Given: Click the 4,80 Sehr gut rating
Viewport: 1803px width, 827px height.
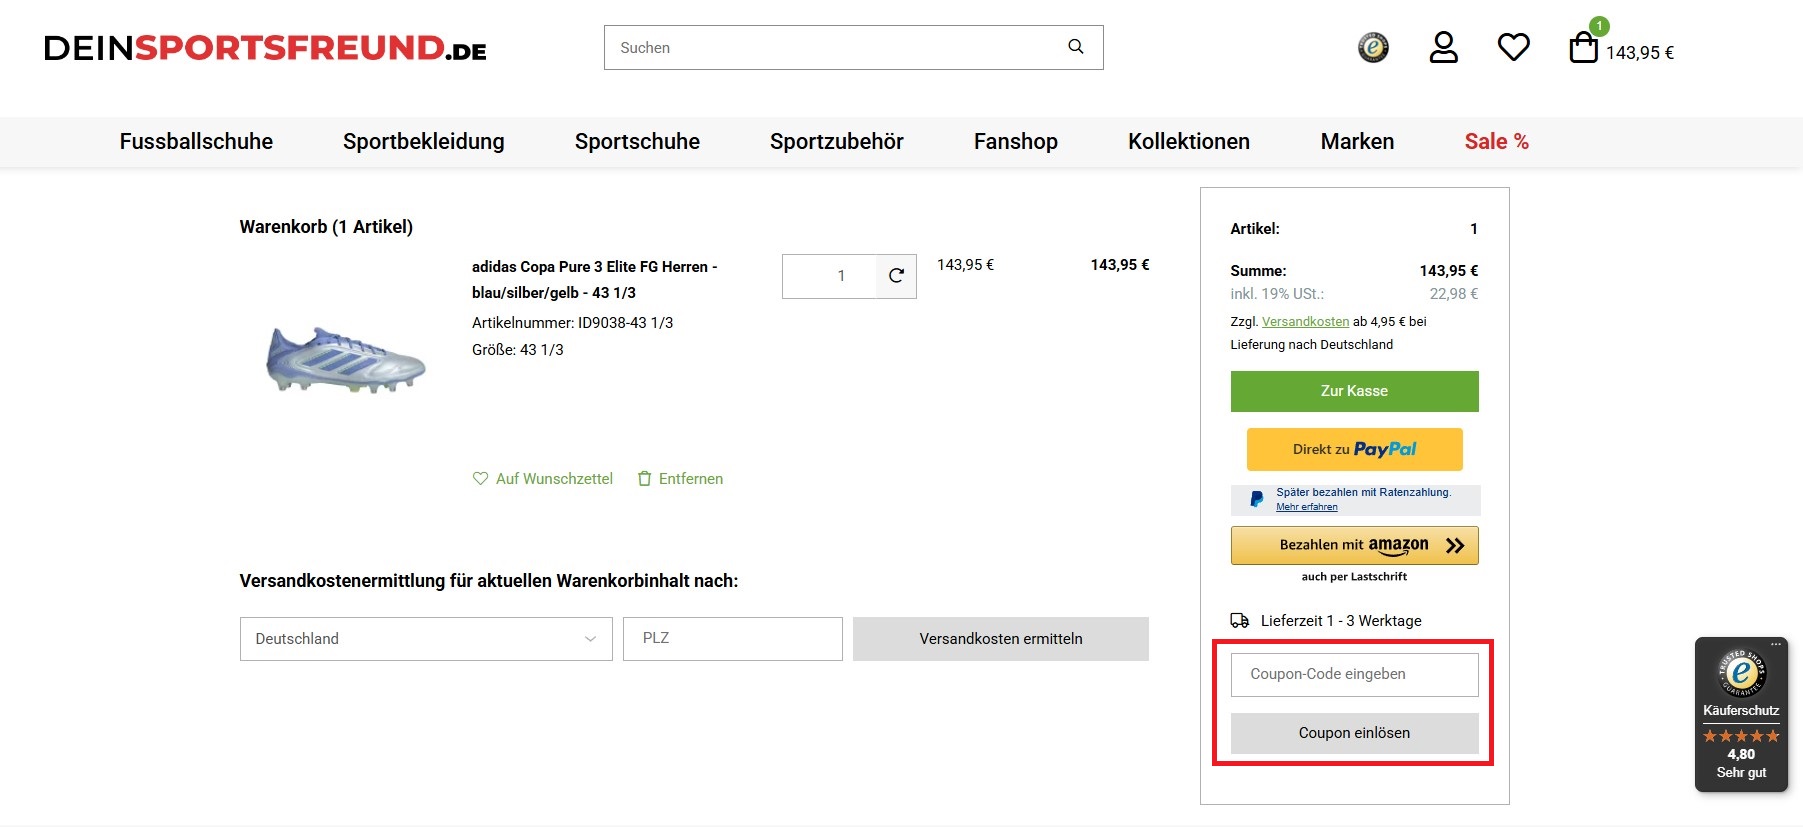Looking at the screenshot, I should tap(1741, 763).
